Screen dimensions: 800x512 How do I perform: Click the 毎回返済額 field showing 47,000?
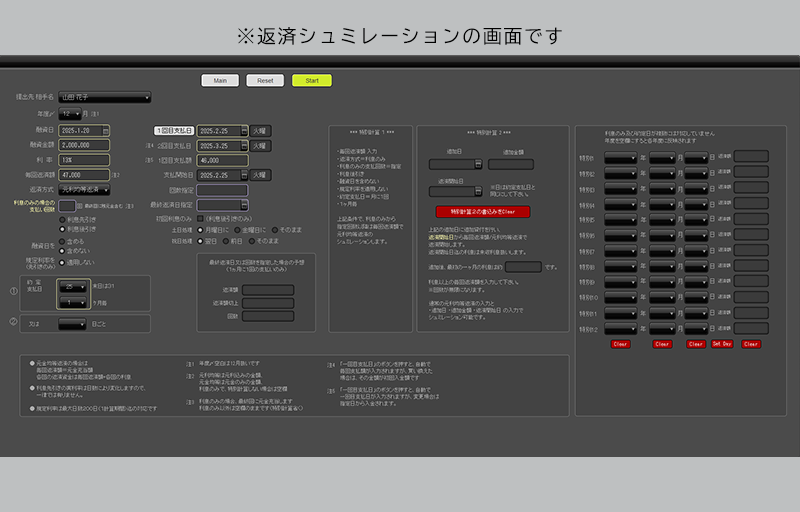pyautogui.click(x=84, y=175)
